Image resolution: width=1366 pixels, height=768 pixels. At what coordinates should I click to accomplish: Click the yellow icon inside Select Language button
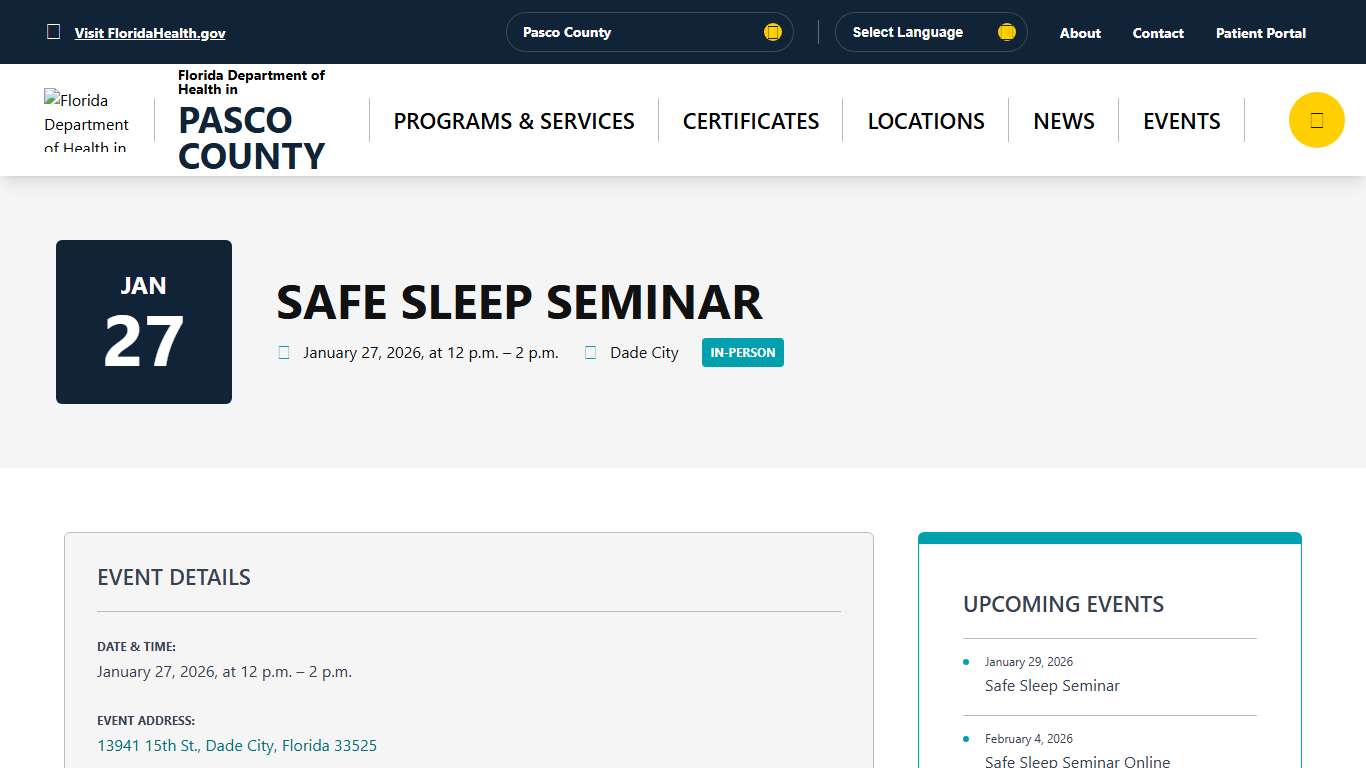[1006, 31]
